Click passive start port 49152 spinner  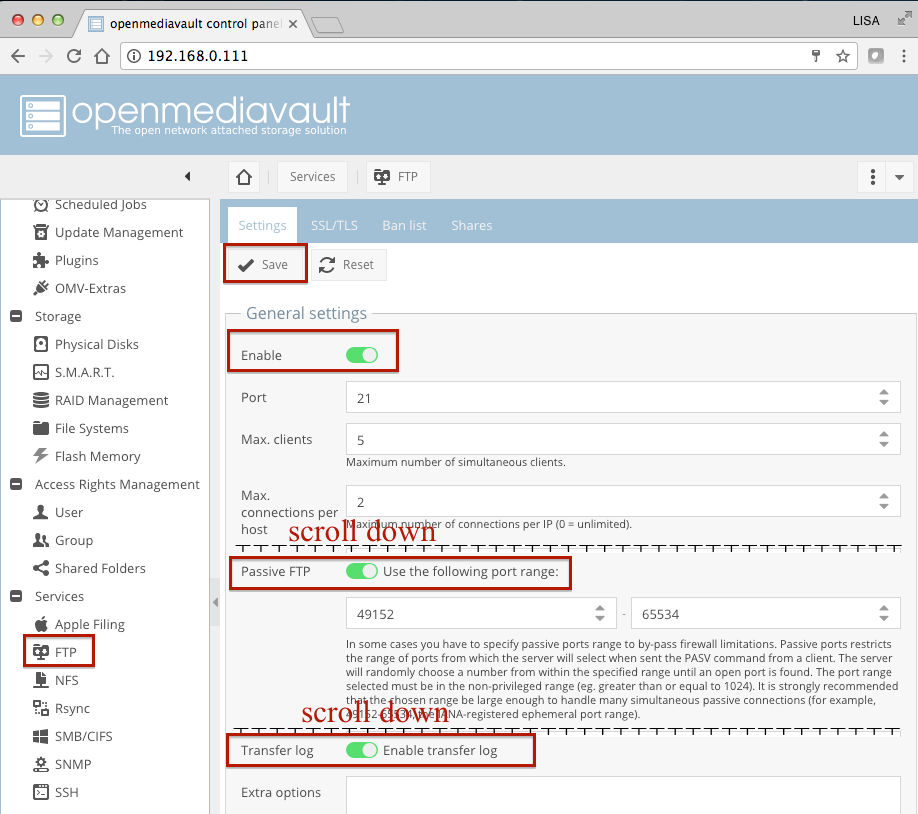(x=600, y=613)
